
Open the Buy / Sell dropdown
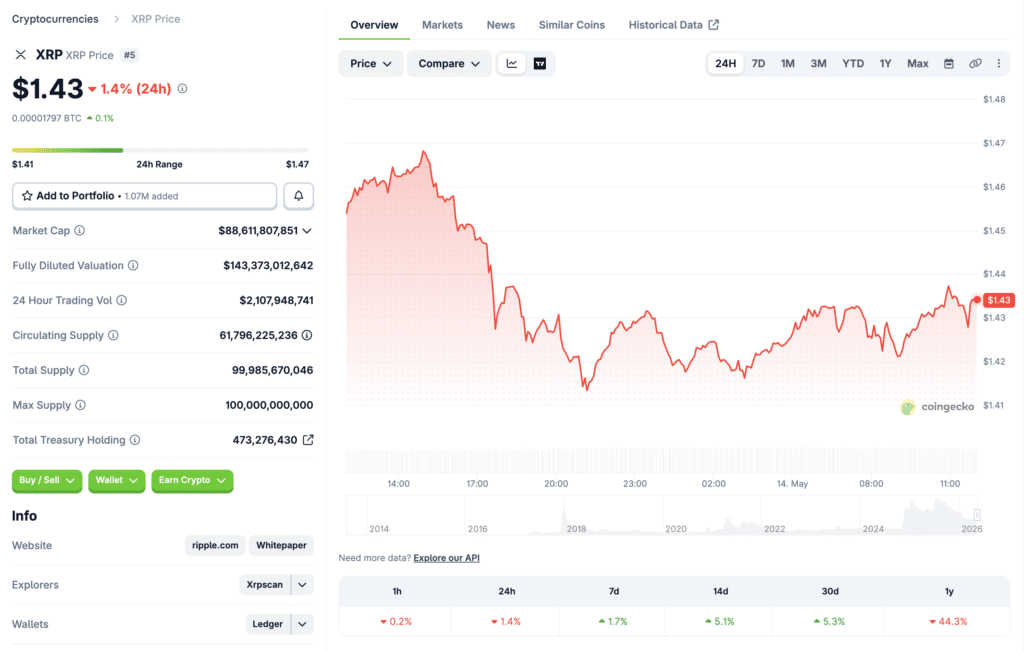(x=47, y=480)
